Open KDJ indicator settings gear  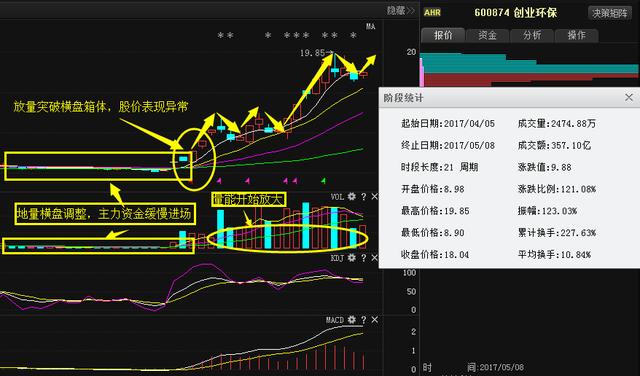coord(351,258)
